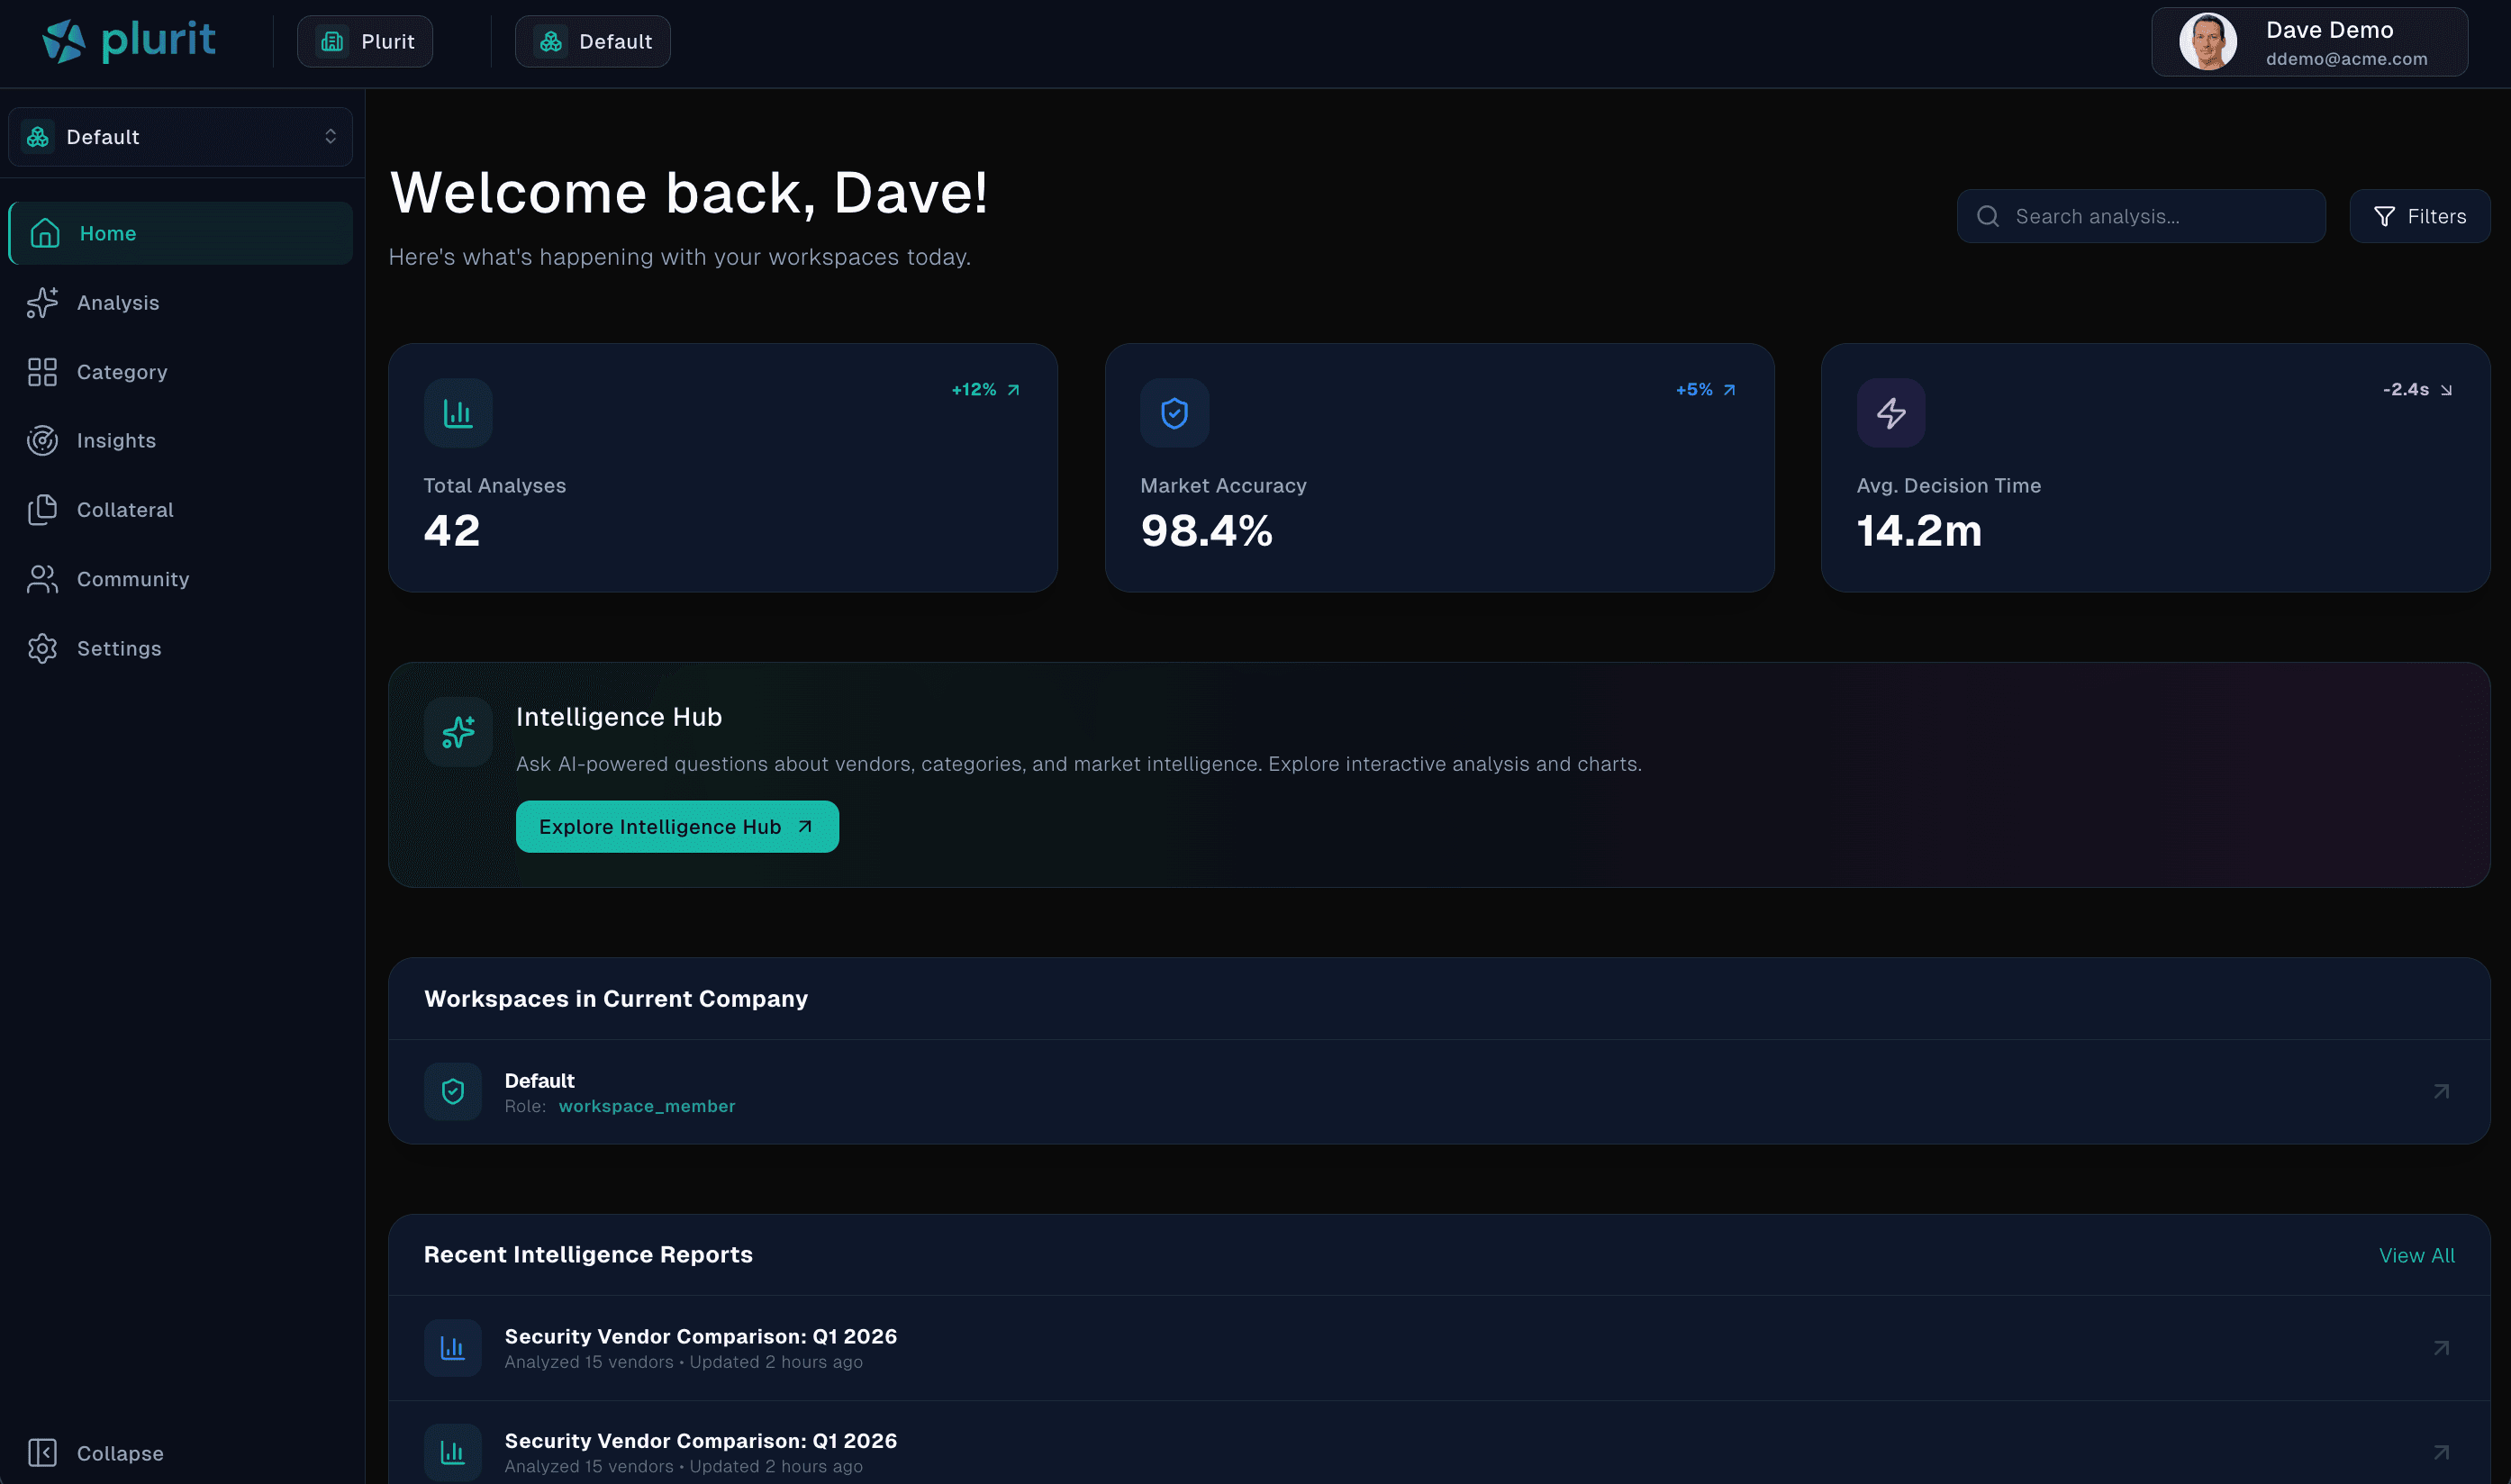This screenshot has height=1484, width=2511.
Task: Click the Avg. Decision Time lightning icon
Action: pyautogui.click(x=1889, y=412)
